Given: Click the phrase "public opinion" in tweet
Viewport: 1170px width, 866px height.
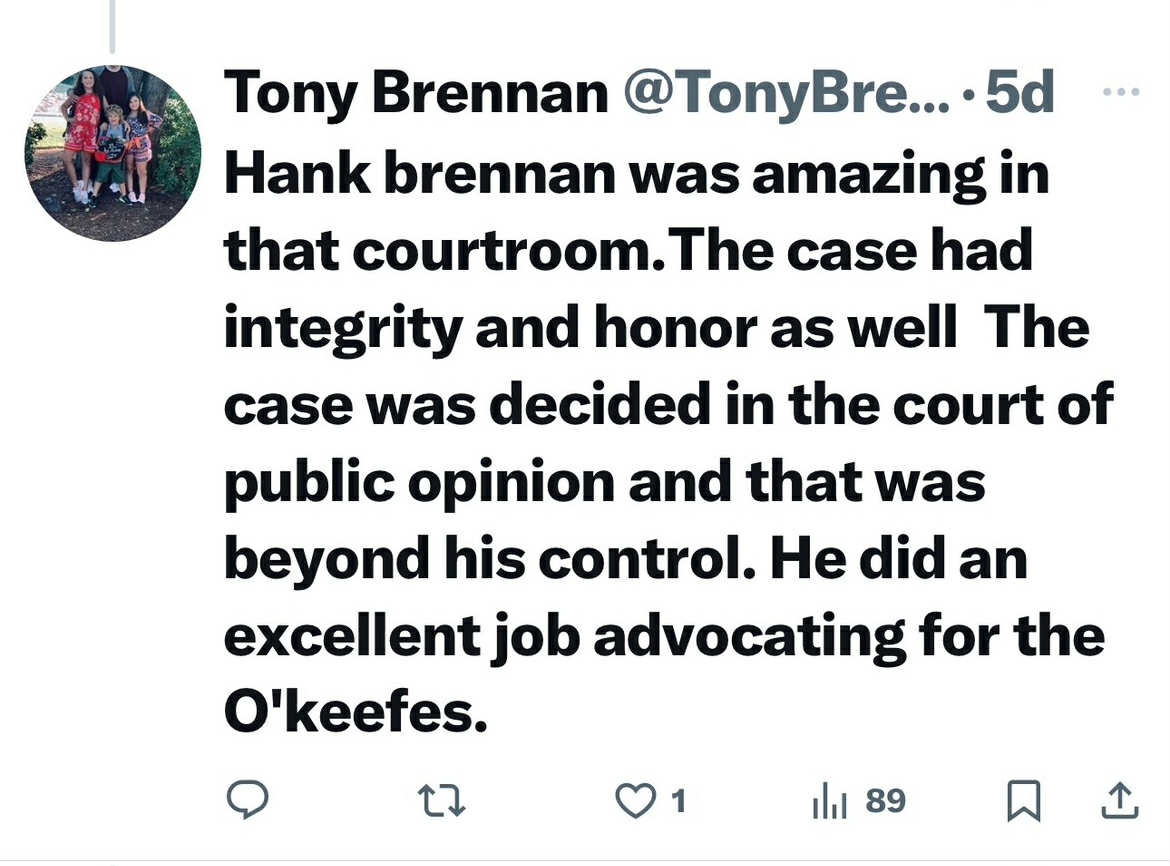Looking at the screenshot, I should 419,483.
